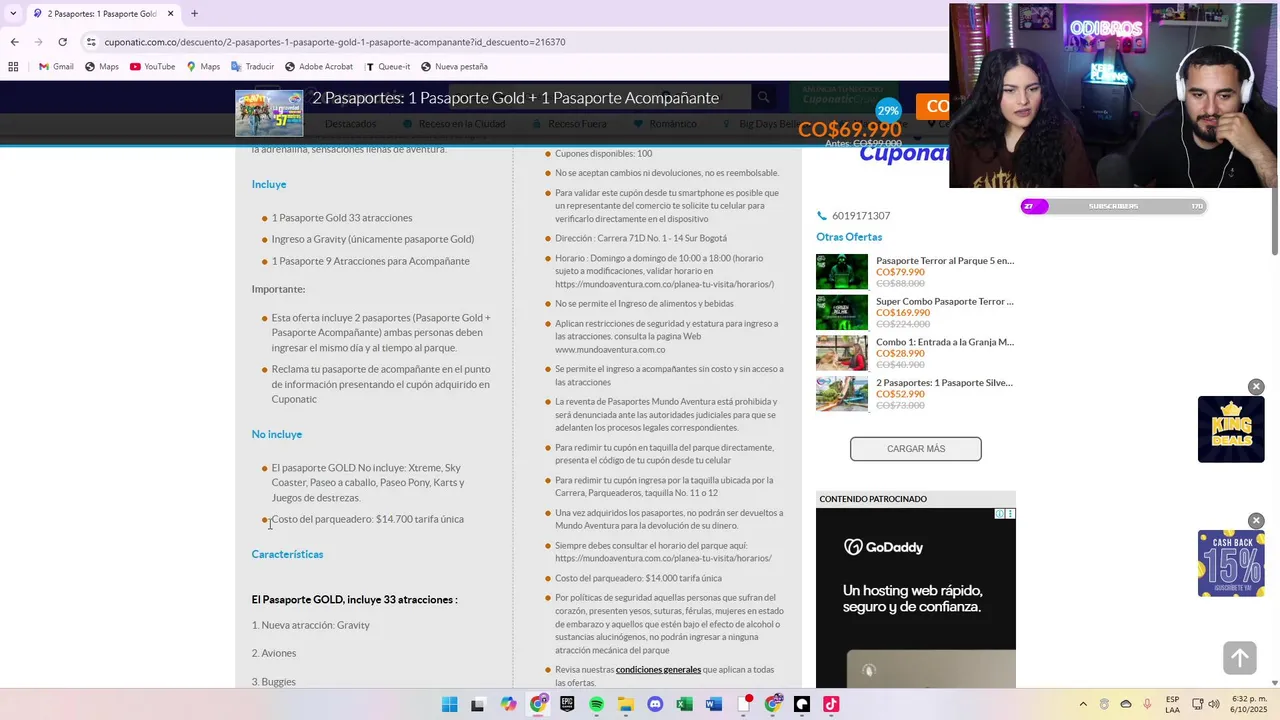
Task: Click the subscribers progress bar in stream overlay
Action: click(x=1113, y=206)
